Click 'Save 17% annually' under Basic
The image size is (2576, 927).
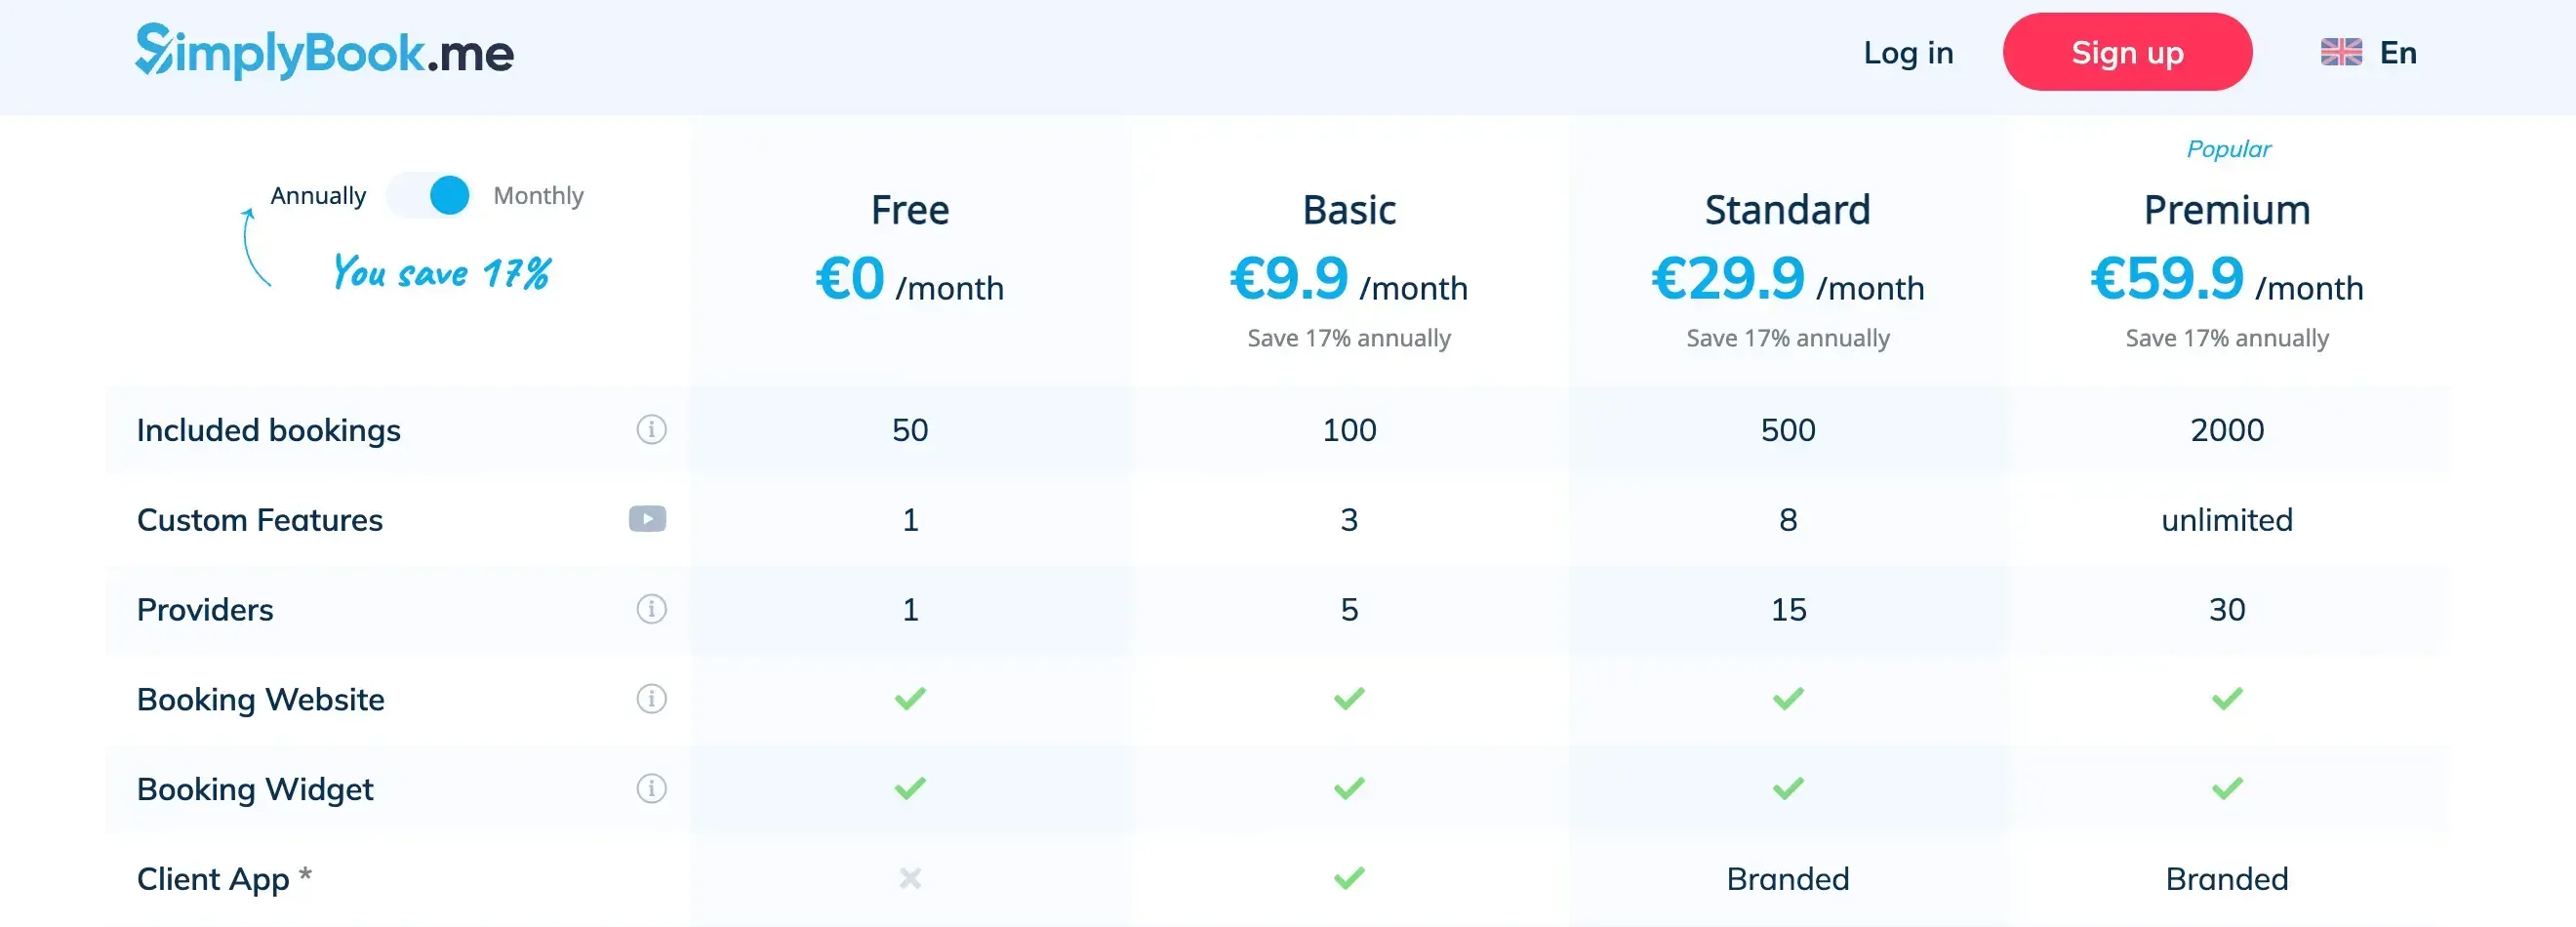point(1348,338)
